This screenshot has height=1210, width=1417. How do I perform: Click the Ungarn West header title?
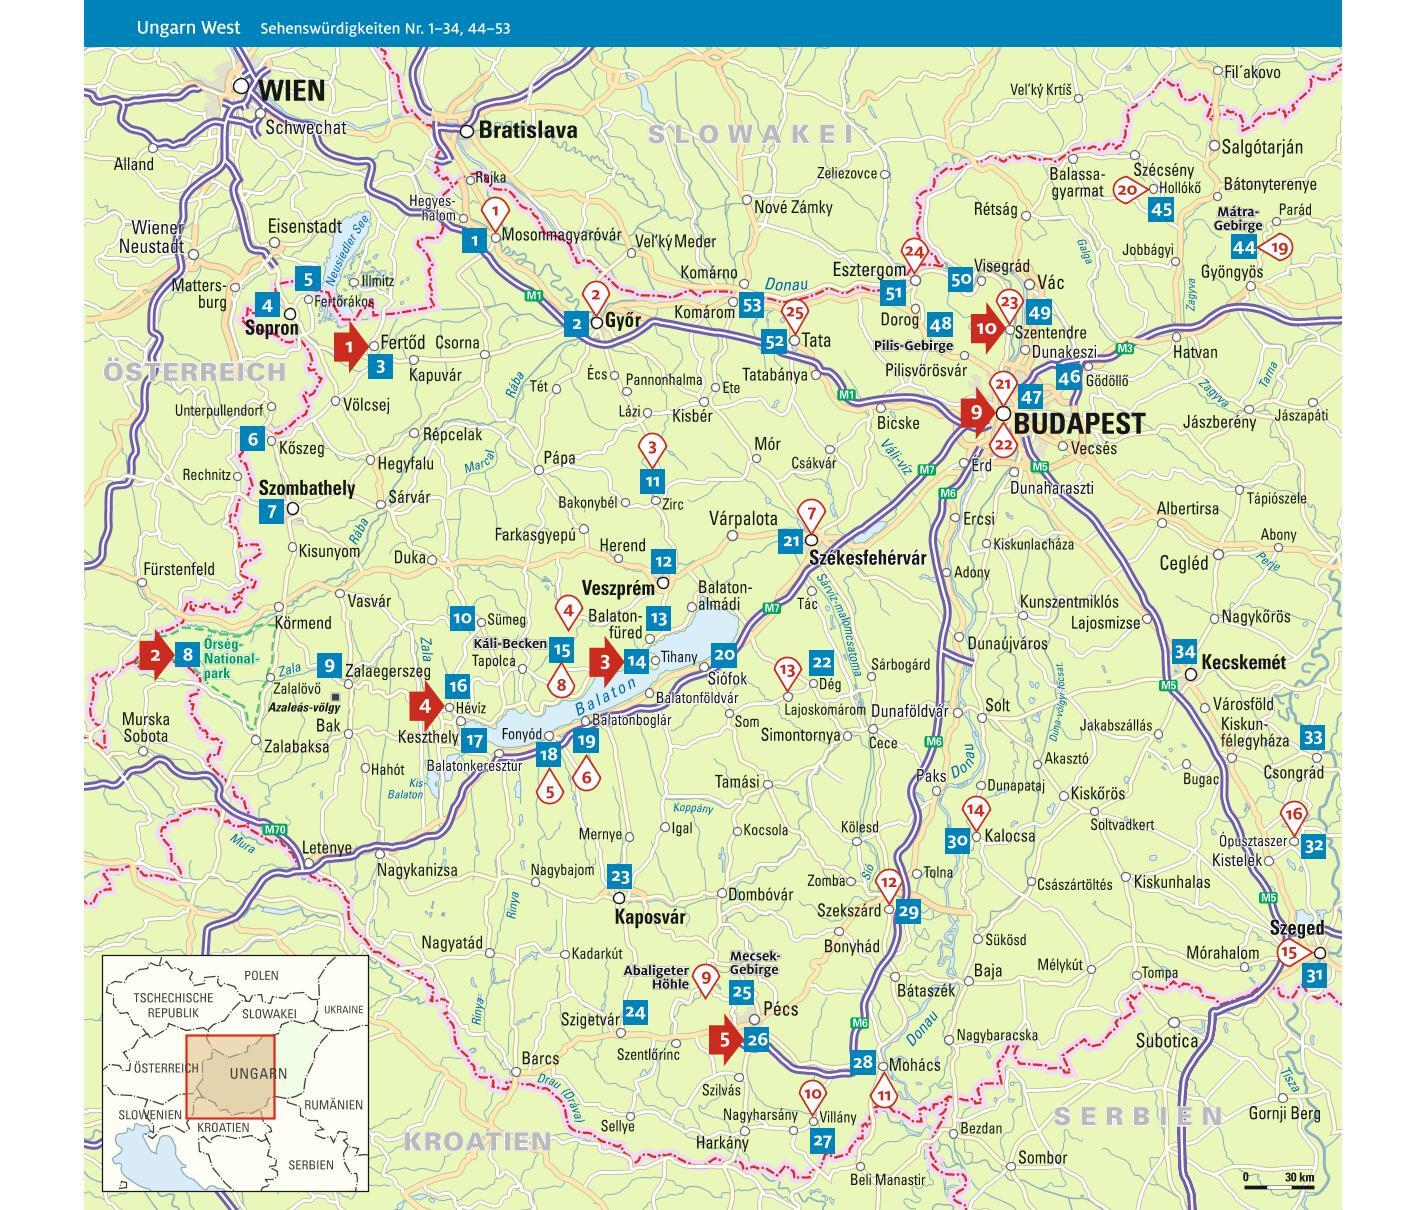point(188,27)
